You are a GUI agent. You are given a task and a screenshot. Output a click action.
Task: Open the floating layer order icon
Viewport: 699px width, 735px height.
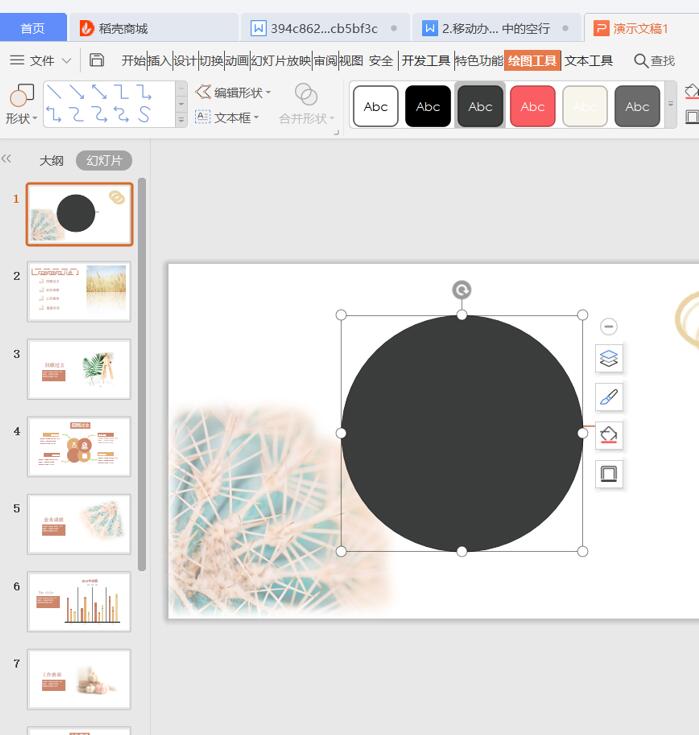tap(609, 359)
